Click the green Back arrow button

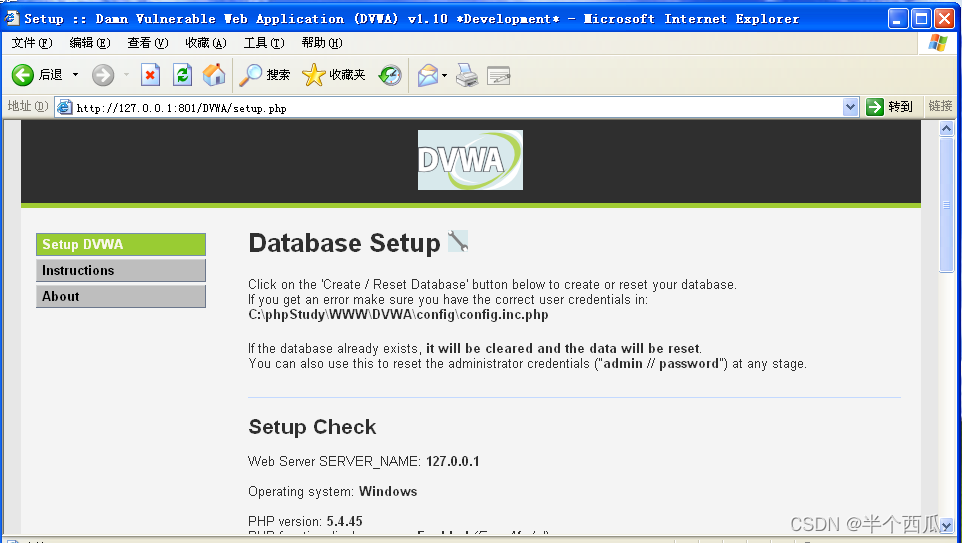tap(23, 75)
